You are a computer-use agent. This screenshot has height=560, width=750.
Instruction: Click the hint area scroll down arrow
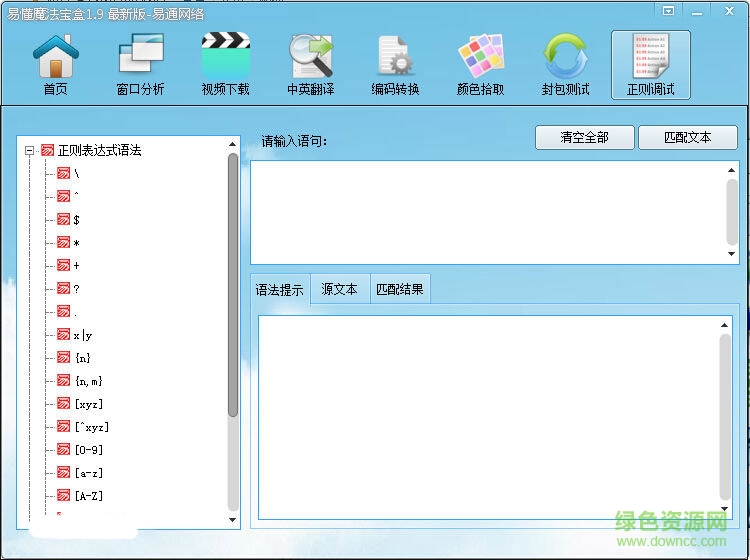click(725, 509)
